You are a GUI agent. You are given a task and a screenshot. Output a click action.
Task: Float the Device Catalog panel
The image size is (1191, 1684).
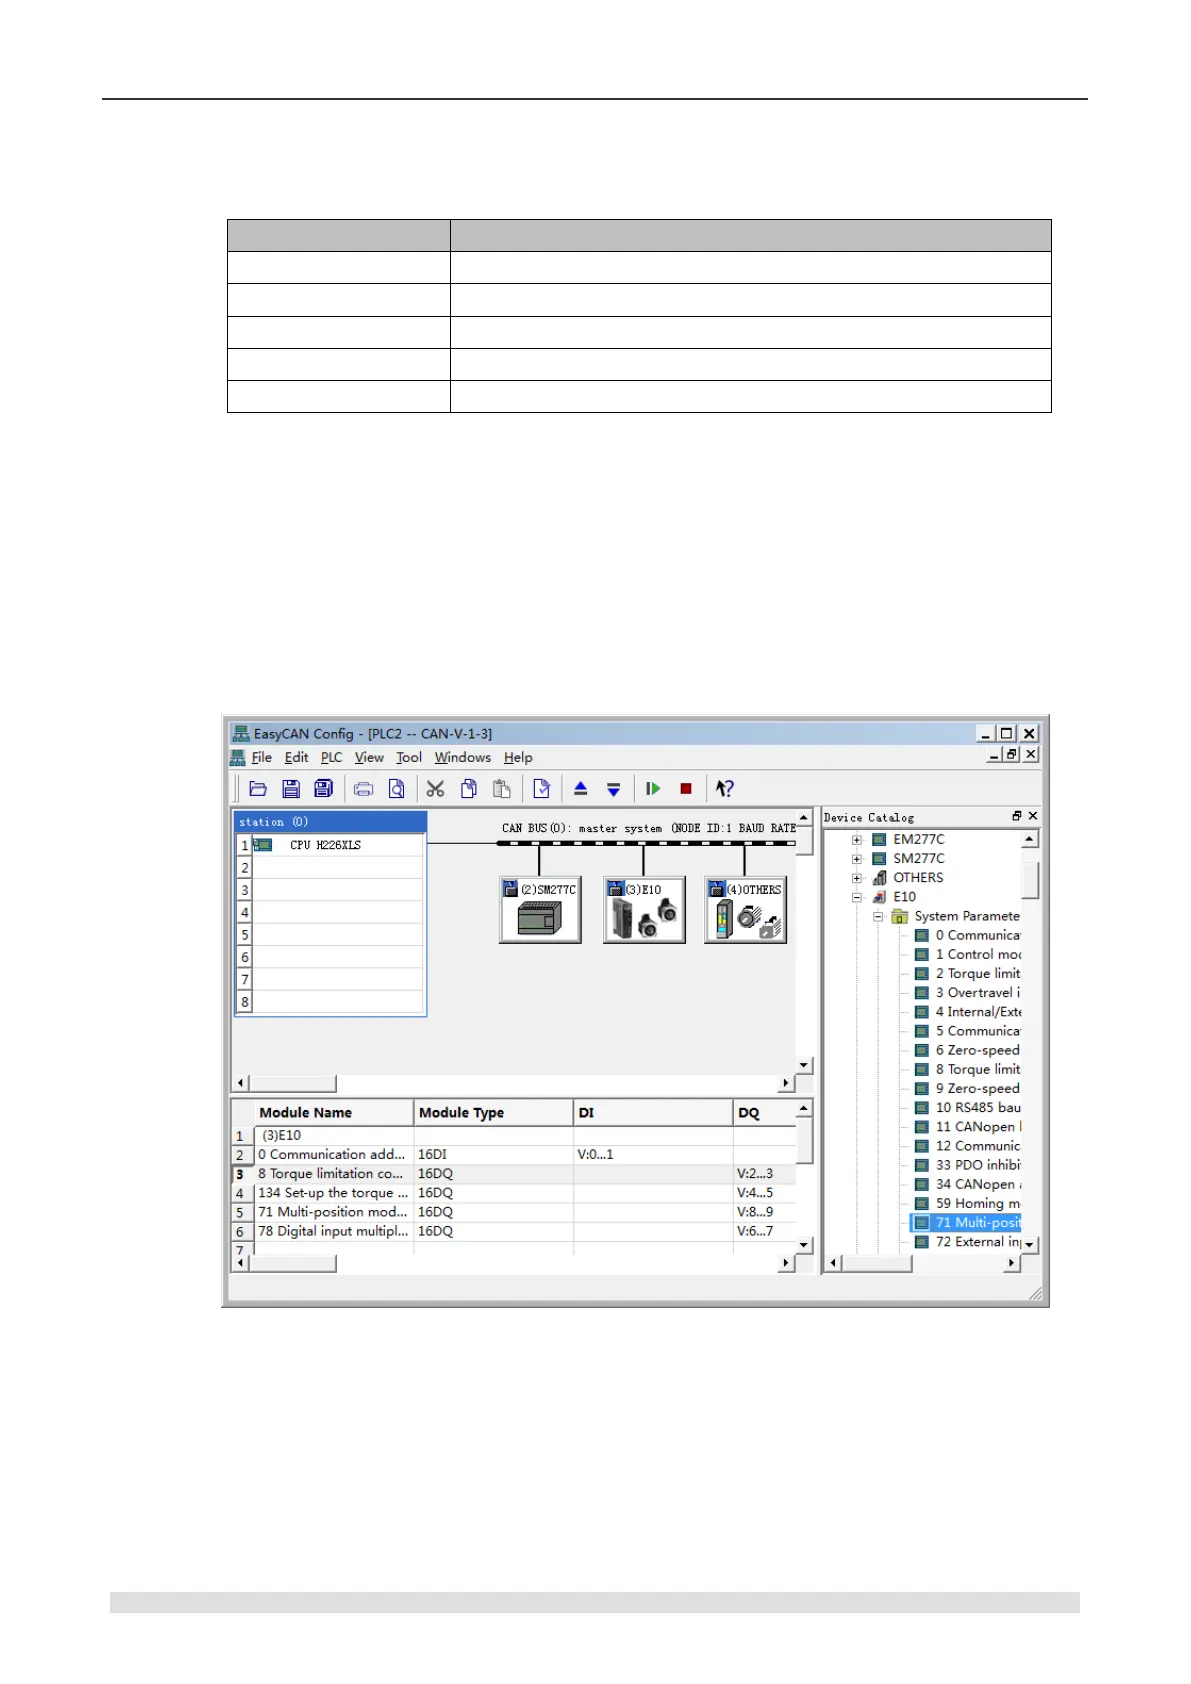tap(1016, 816)
